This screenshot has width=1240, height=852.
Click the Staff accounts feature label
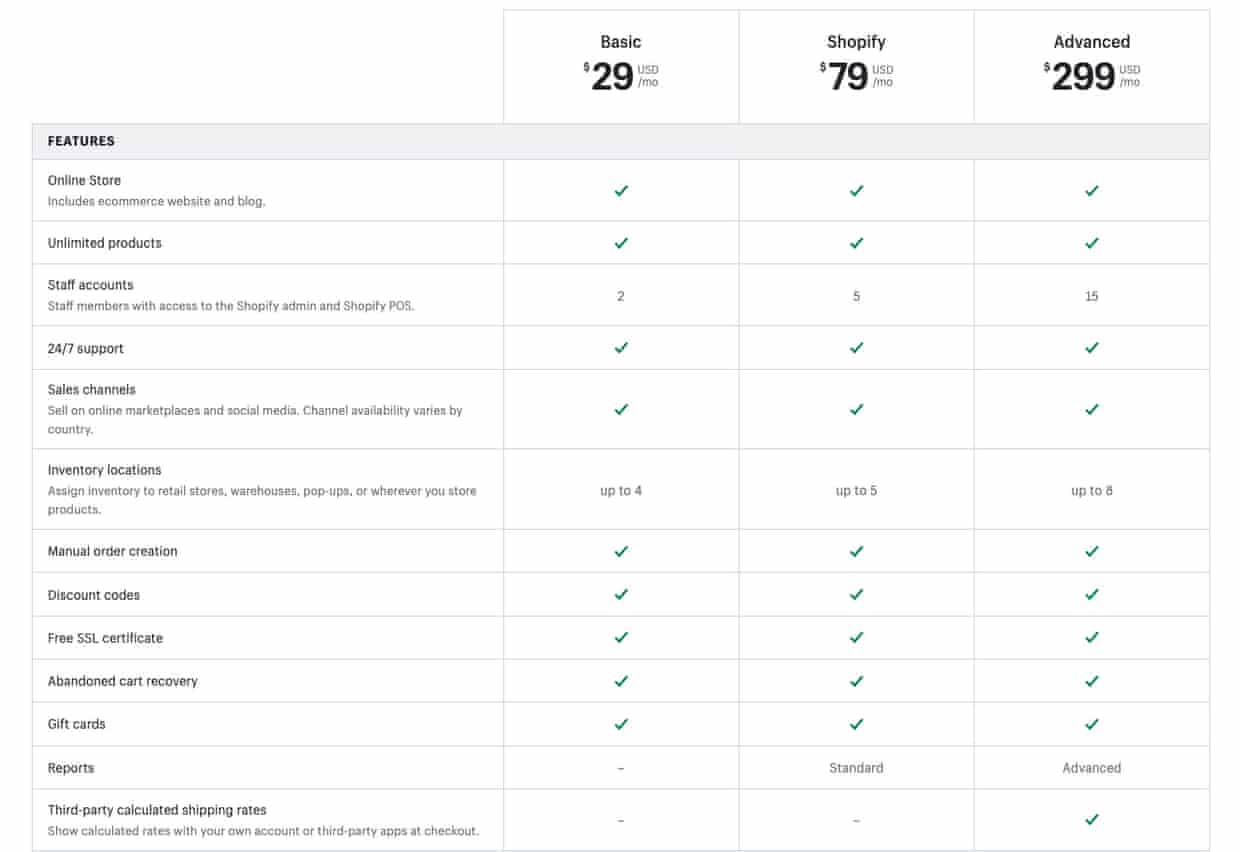click(x=90, y=285)
